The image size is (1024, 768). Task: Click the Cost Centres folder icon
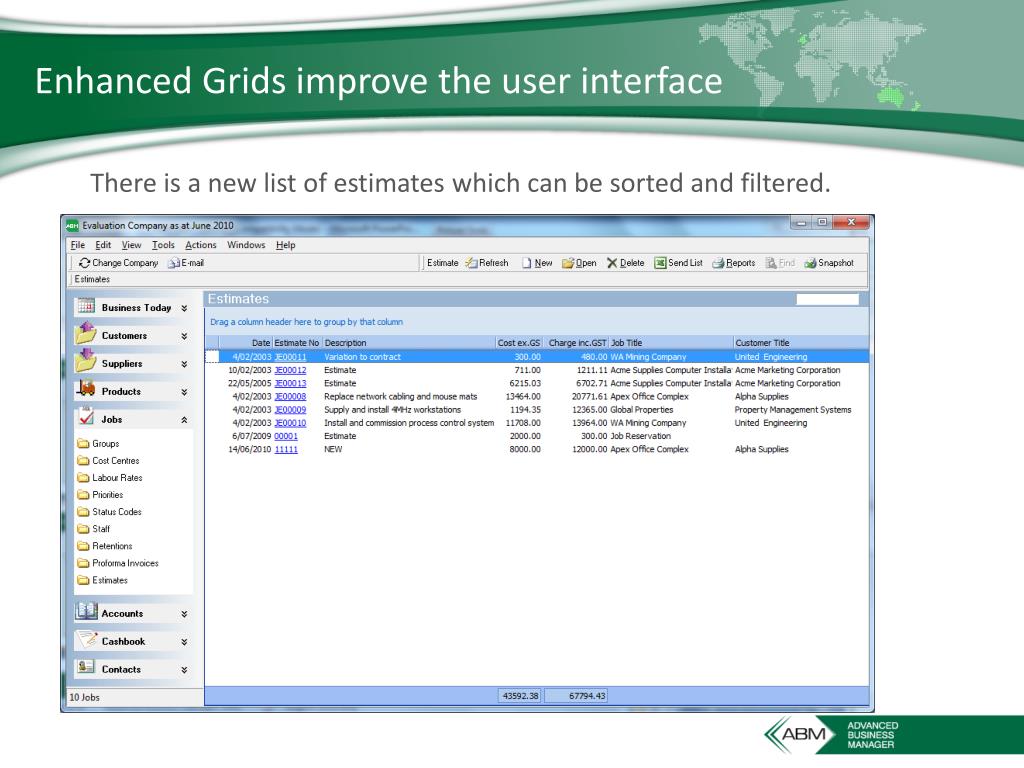pyautogui.click(x=83, y=460)
